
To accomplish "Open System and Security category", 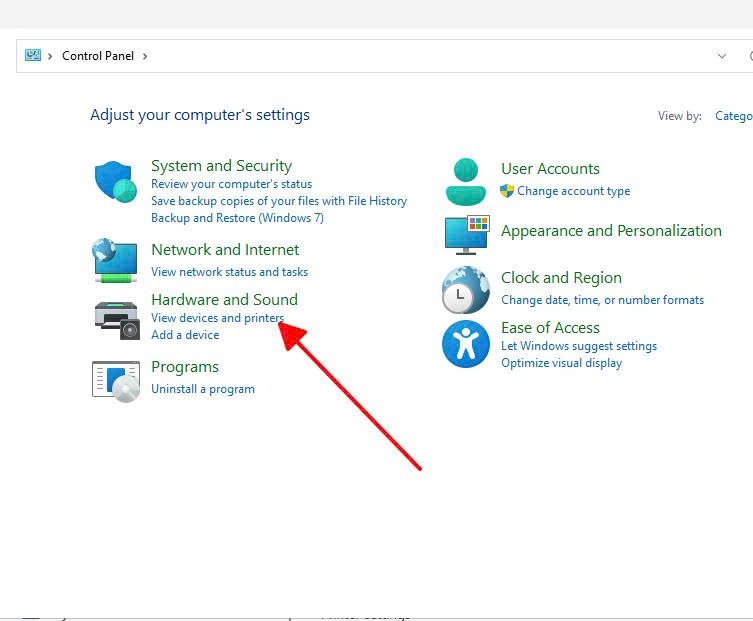I will pos(221,166).
